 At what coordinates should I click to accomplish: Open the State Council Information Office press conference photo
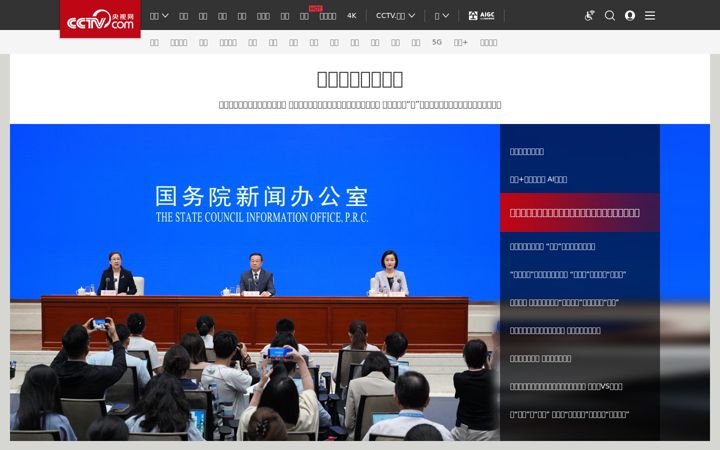pos(255,282)
